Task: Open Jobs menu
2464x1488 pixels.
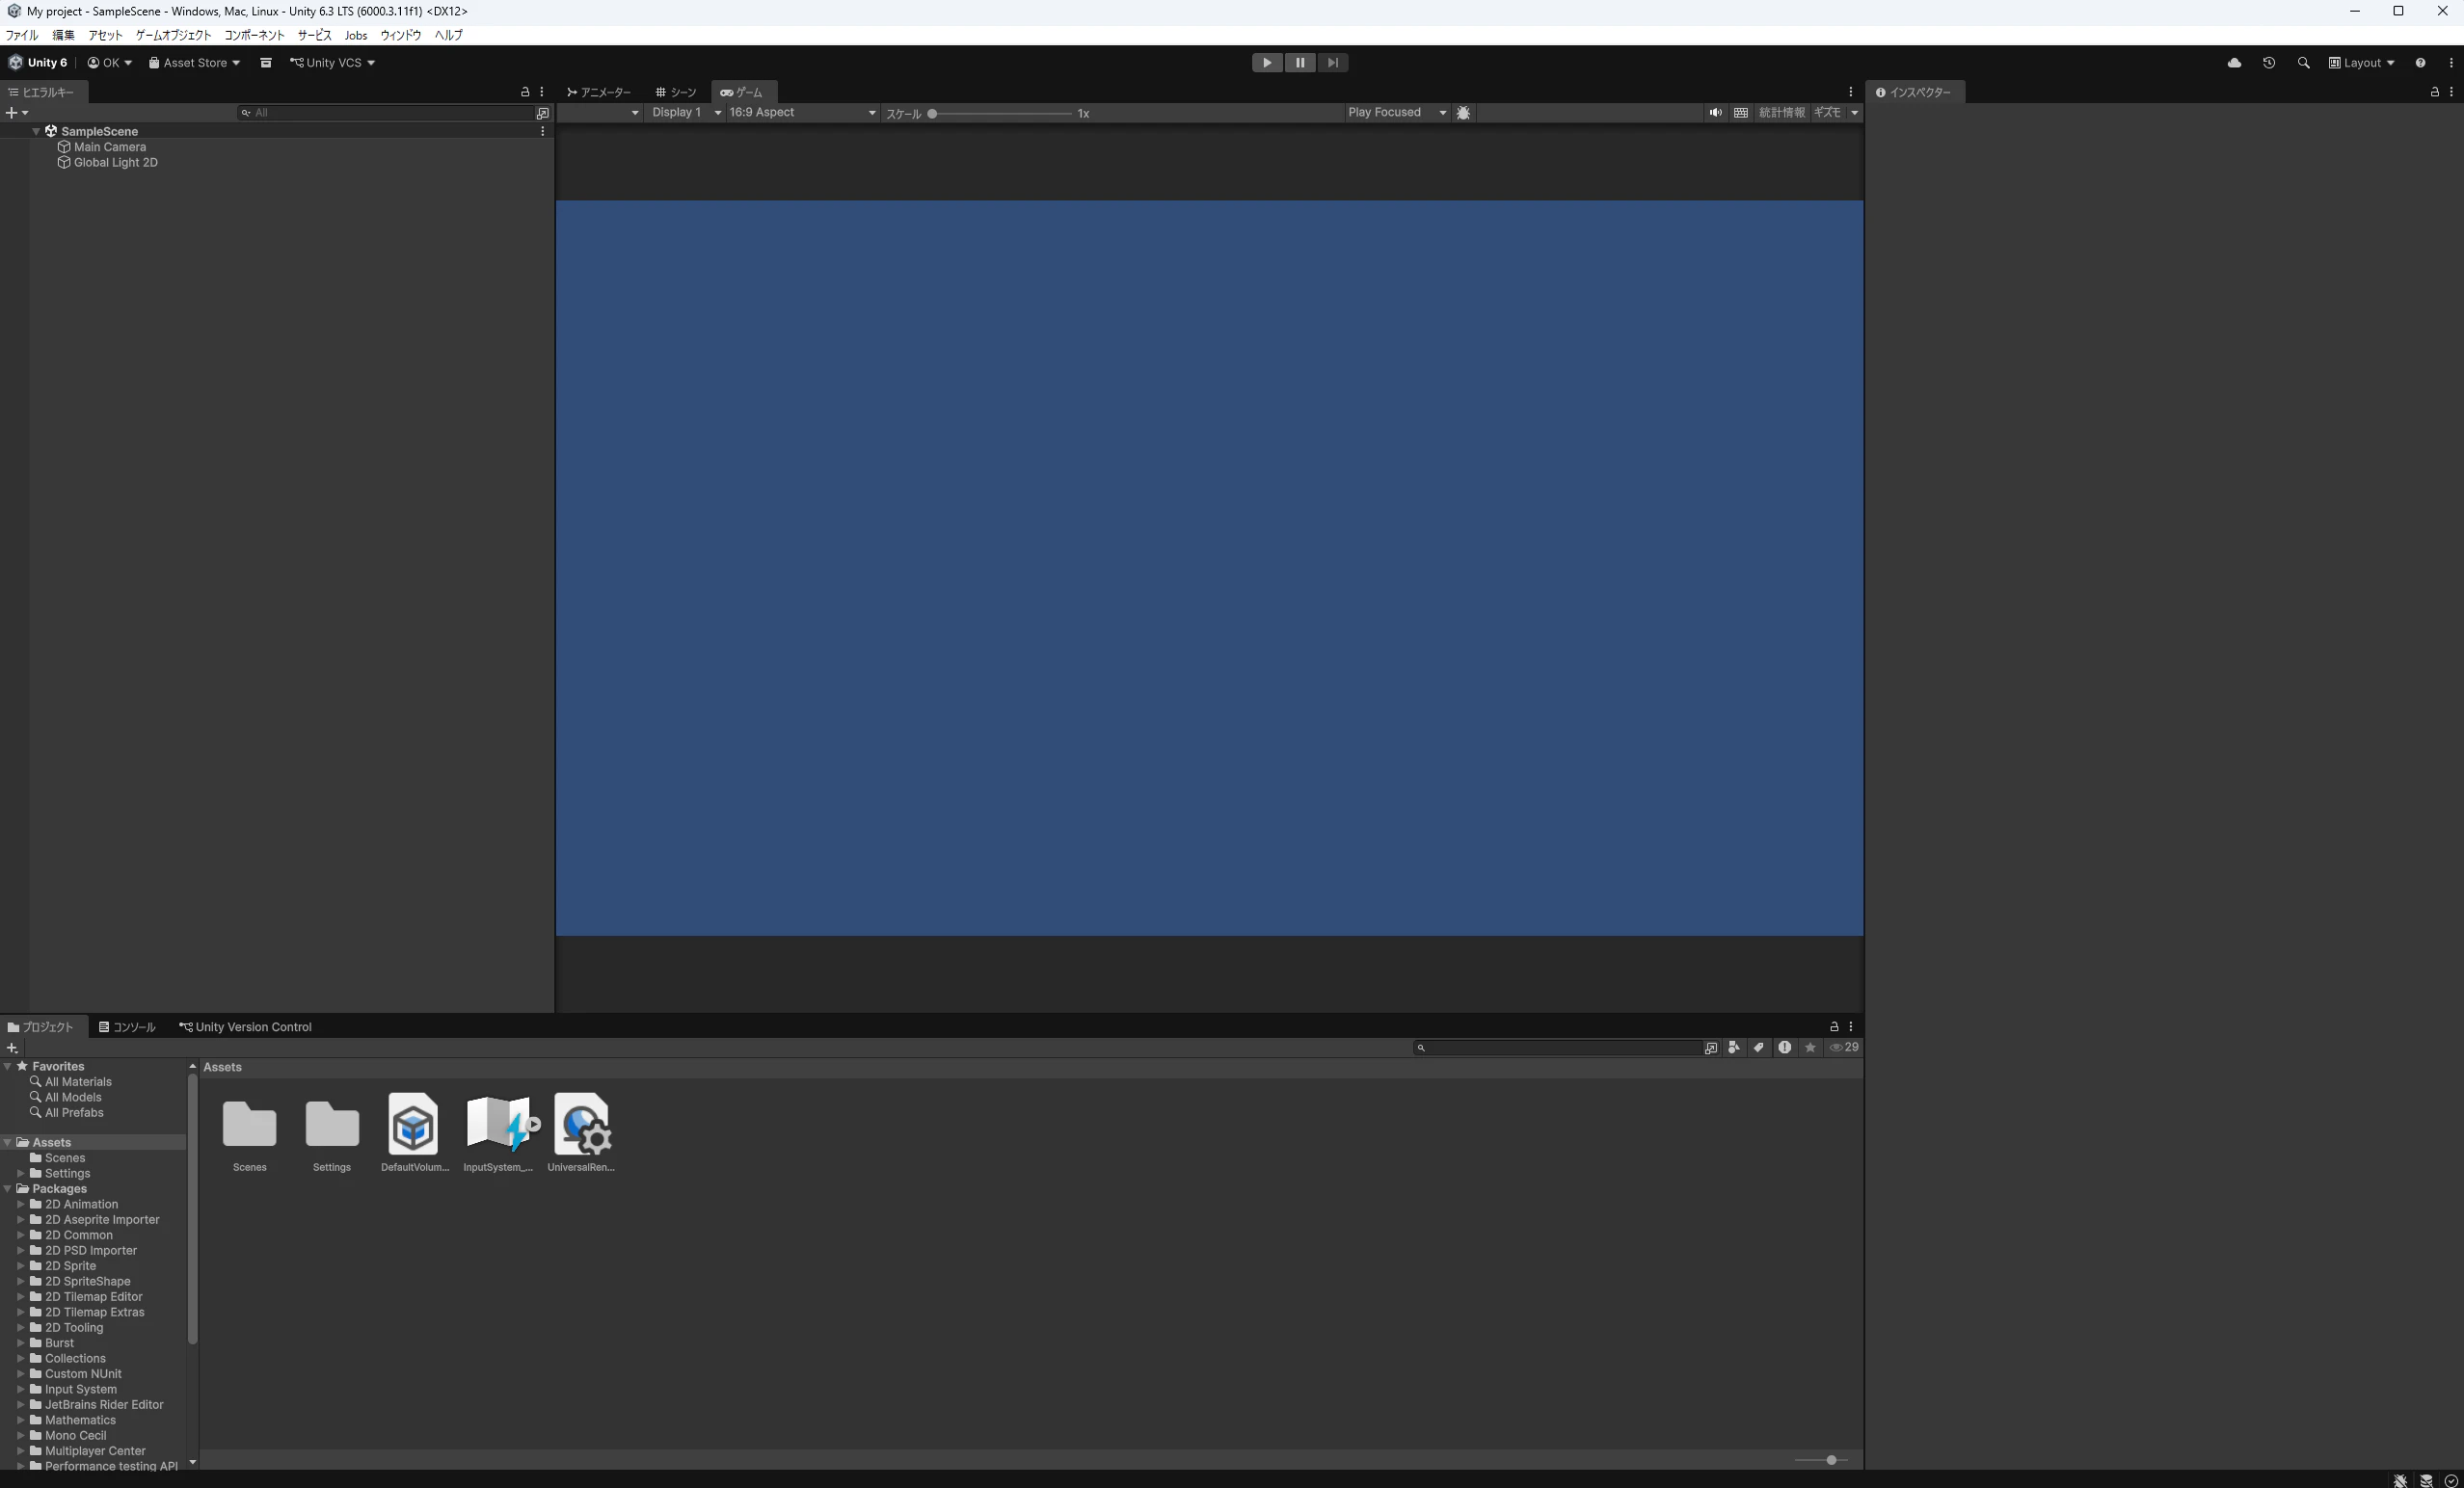Action: 356,35
